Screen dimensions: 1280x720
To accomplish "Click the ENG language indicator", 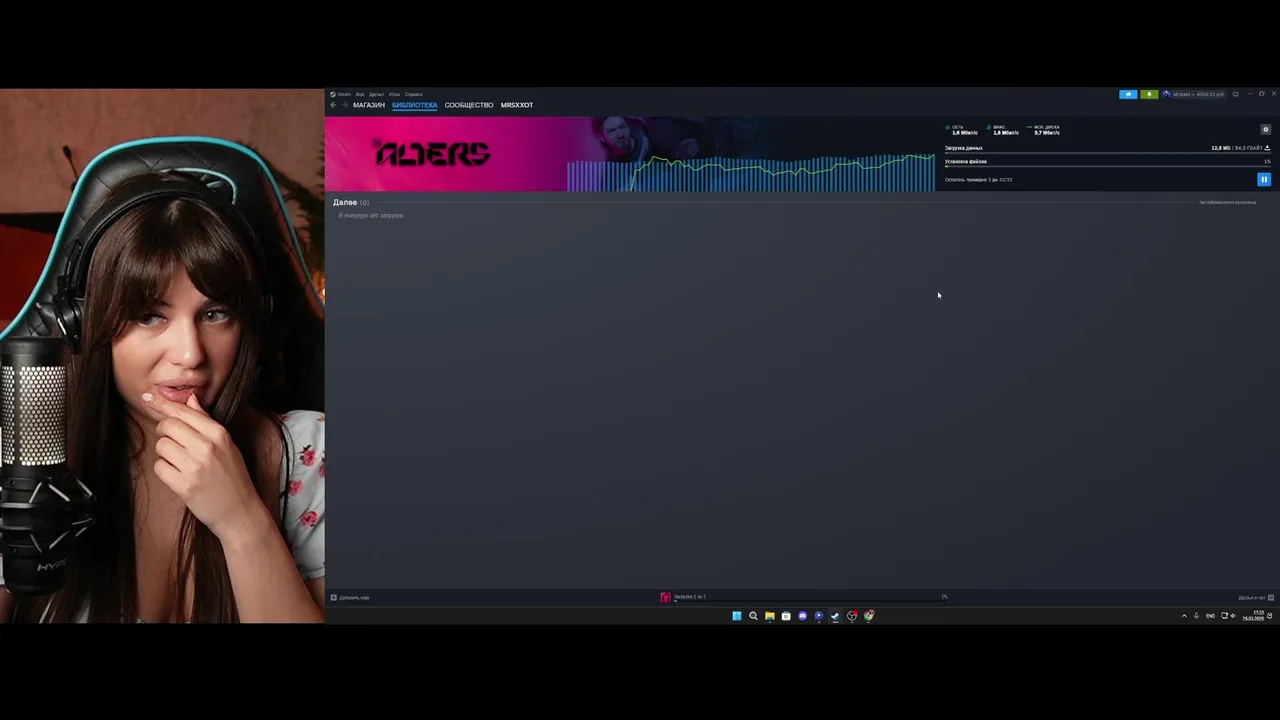I will point(1210,616).
